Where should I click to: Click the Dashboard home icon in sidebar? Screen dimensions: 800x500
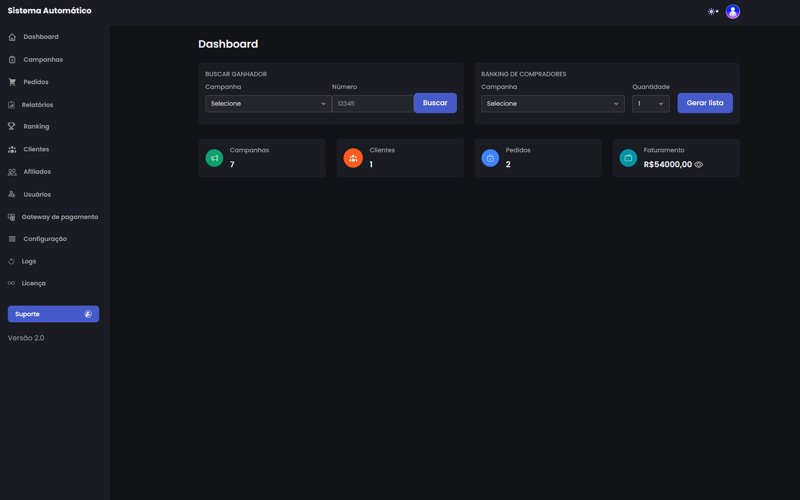(x=12, y=37)
